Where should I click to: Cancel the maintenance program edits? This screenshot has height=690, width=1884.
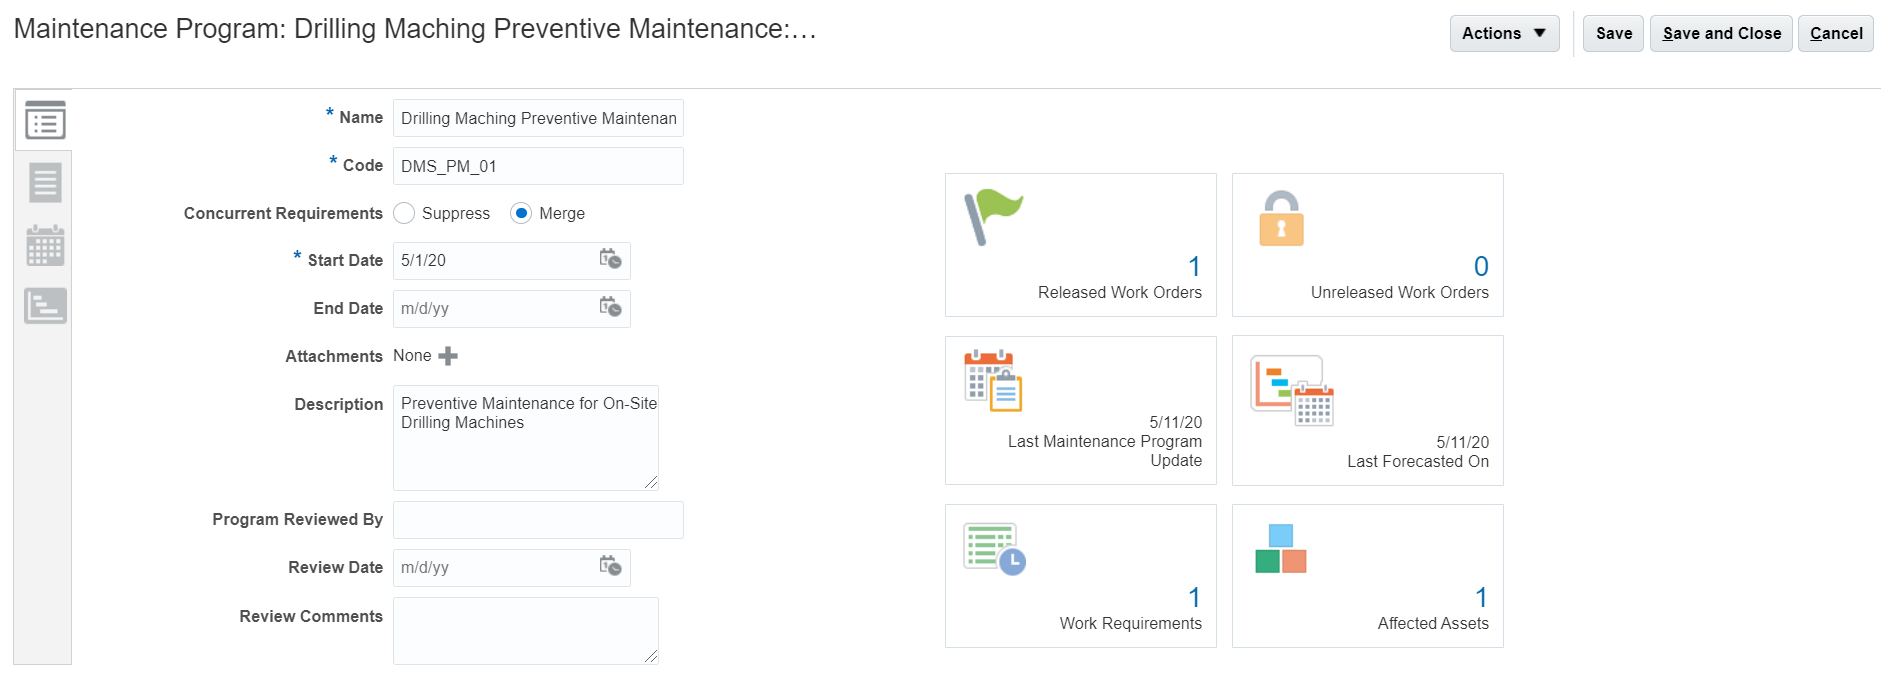coord(1836,33)
